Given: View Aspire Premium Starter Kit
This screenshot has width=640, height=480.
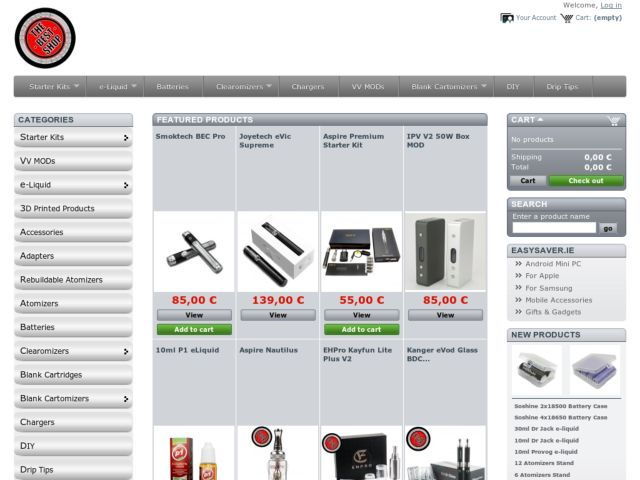Looking at the screenshot, I should (x=362, y=315).
